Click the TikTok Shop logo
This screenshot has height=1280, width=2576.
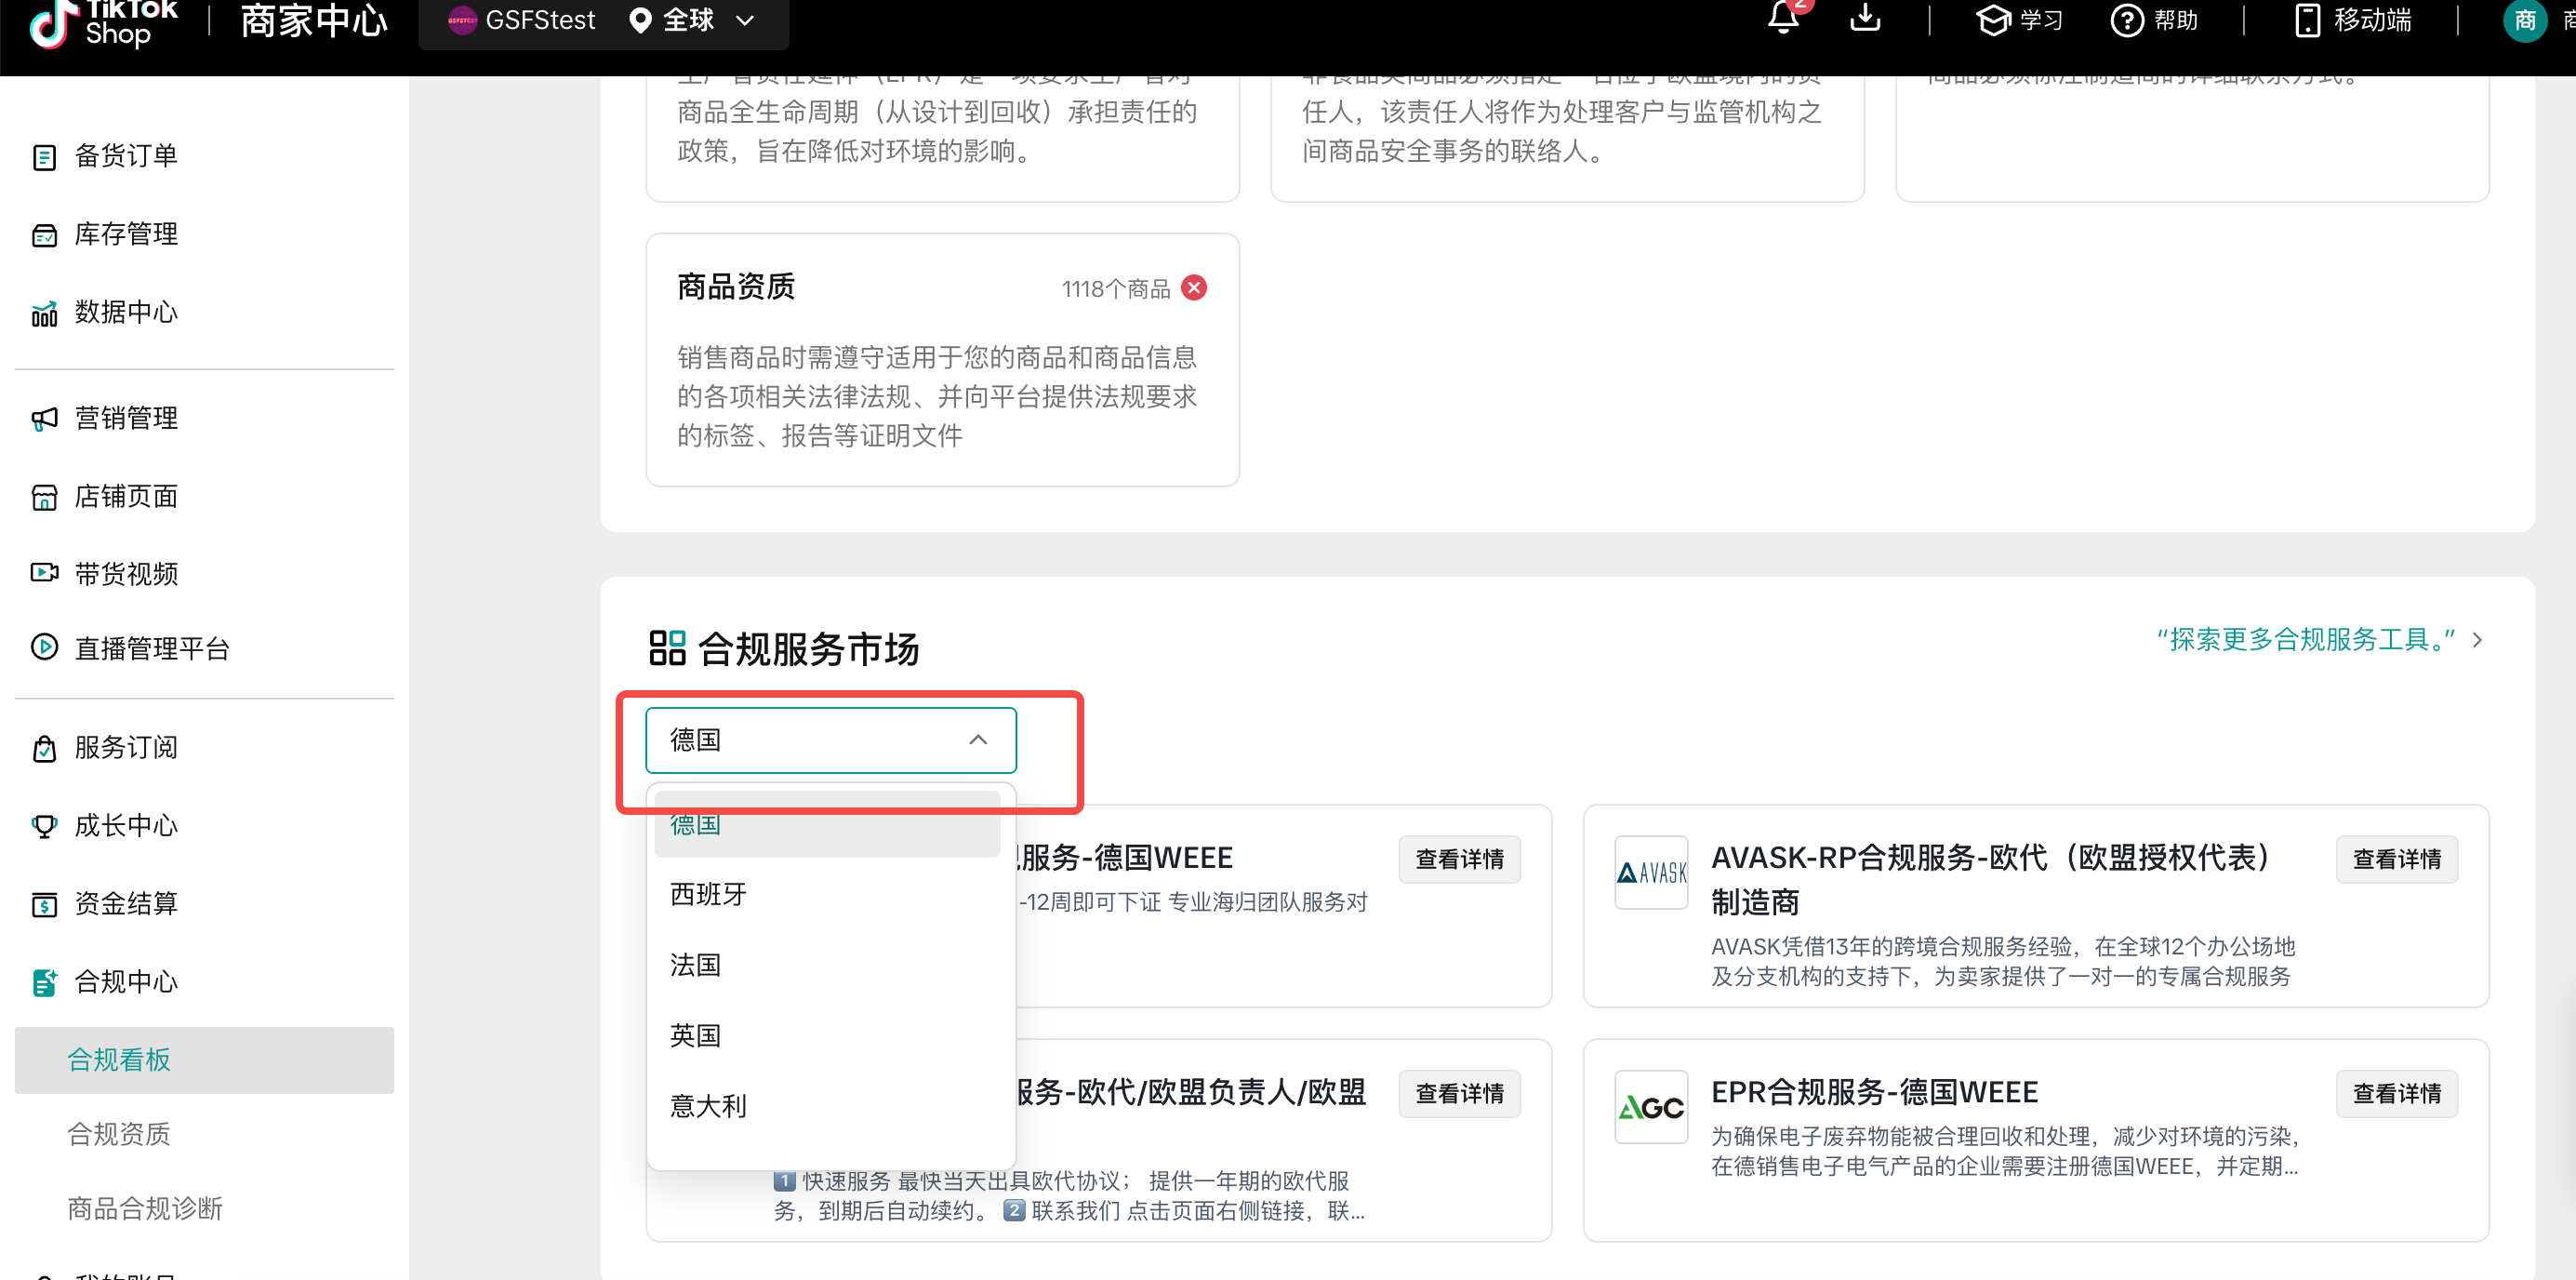pos(102,22)
